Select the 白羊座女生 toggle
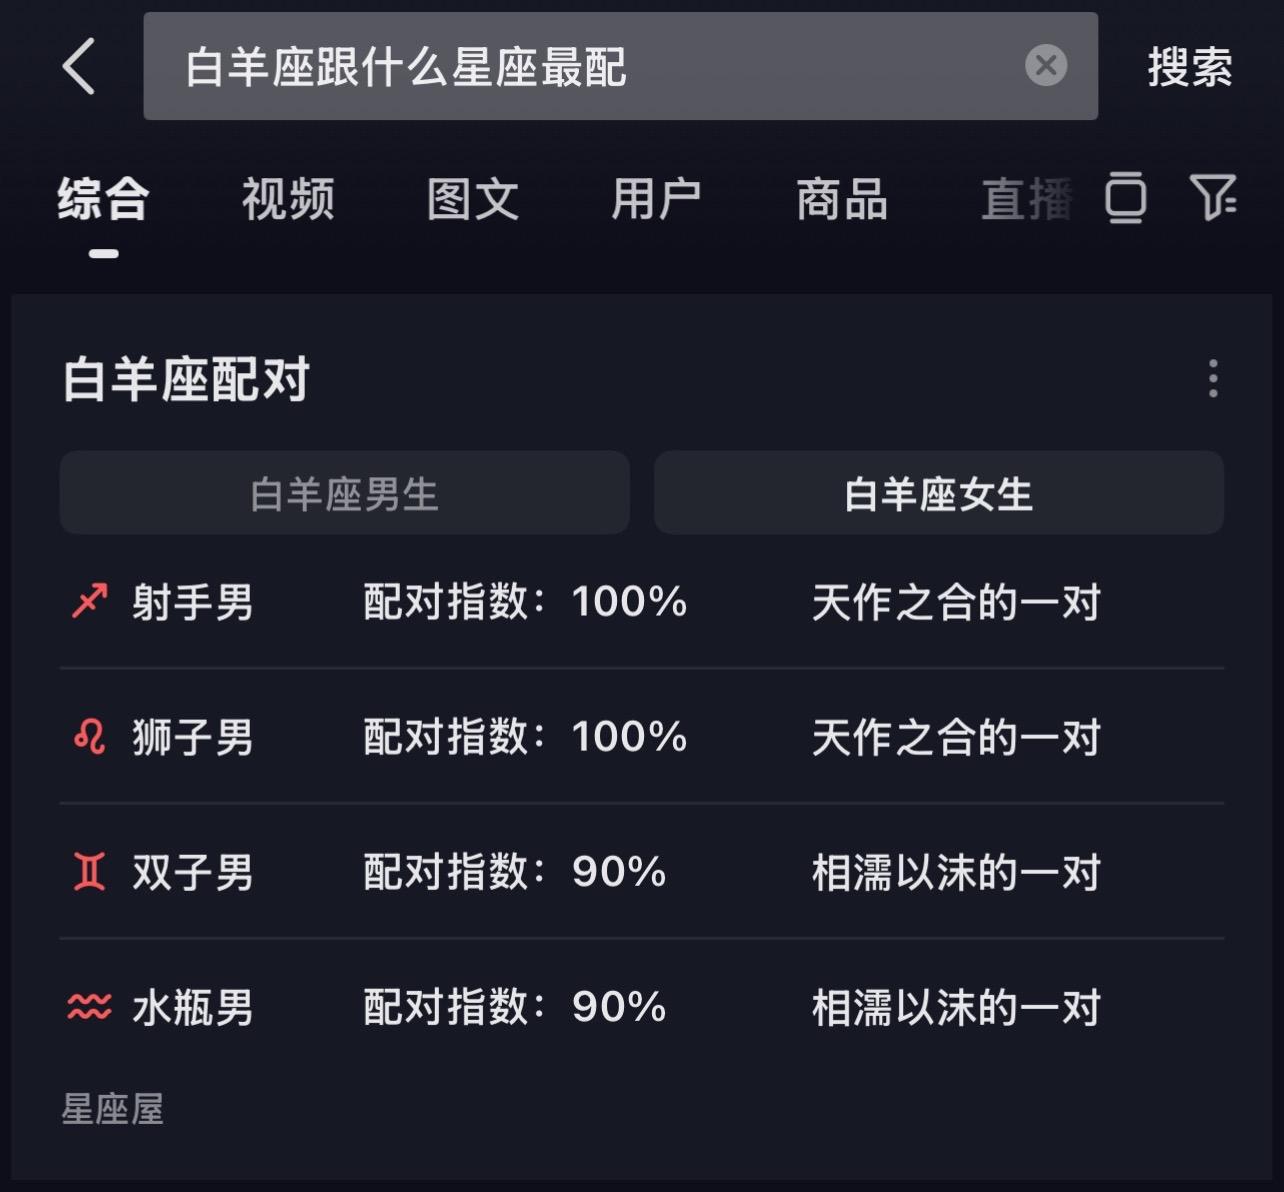This screenshot has width=1284, height=1192. pos(939,493)
